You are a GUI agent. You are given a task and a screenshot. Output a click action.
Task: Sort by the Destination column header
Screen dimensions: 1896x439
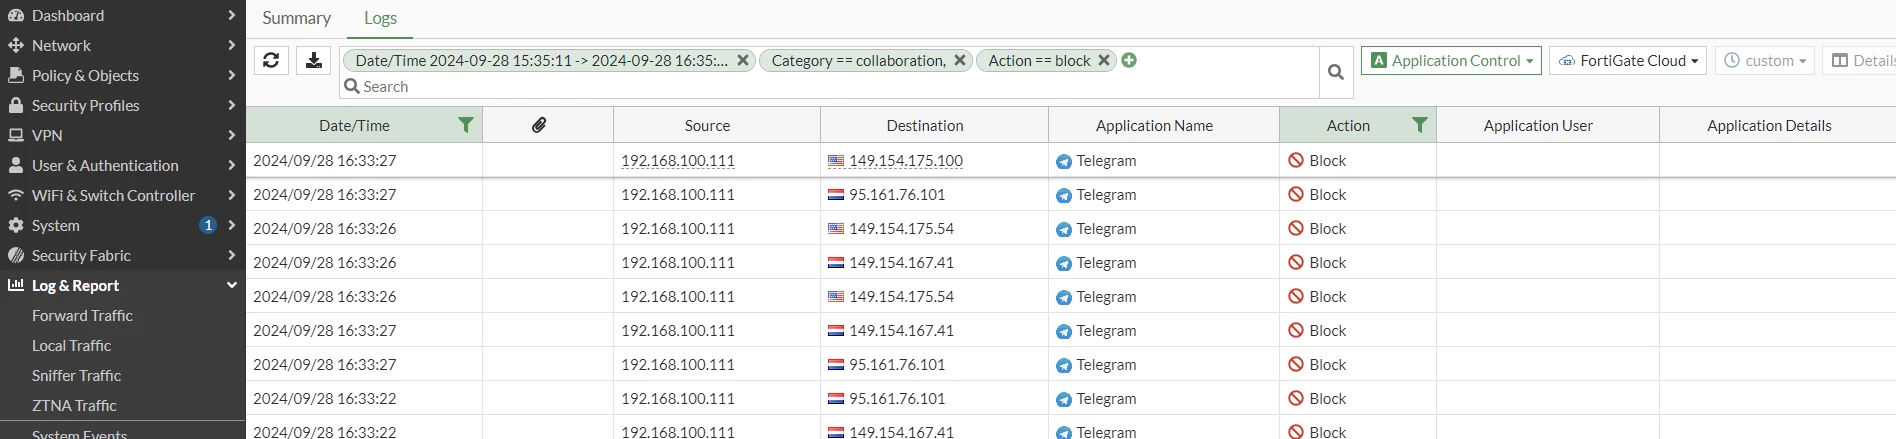pyautogui.click(x=925, y=125)
